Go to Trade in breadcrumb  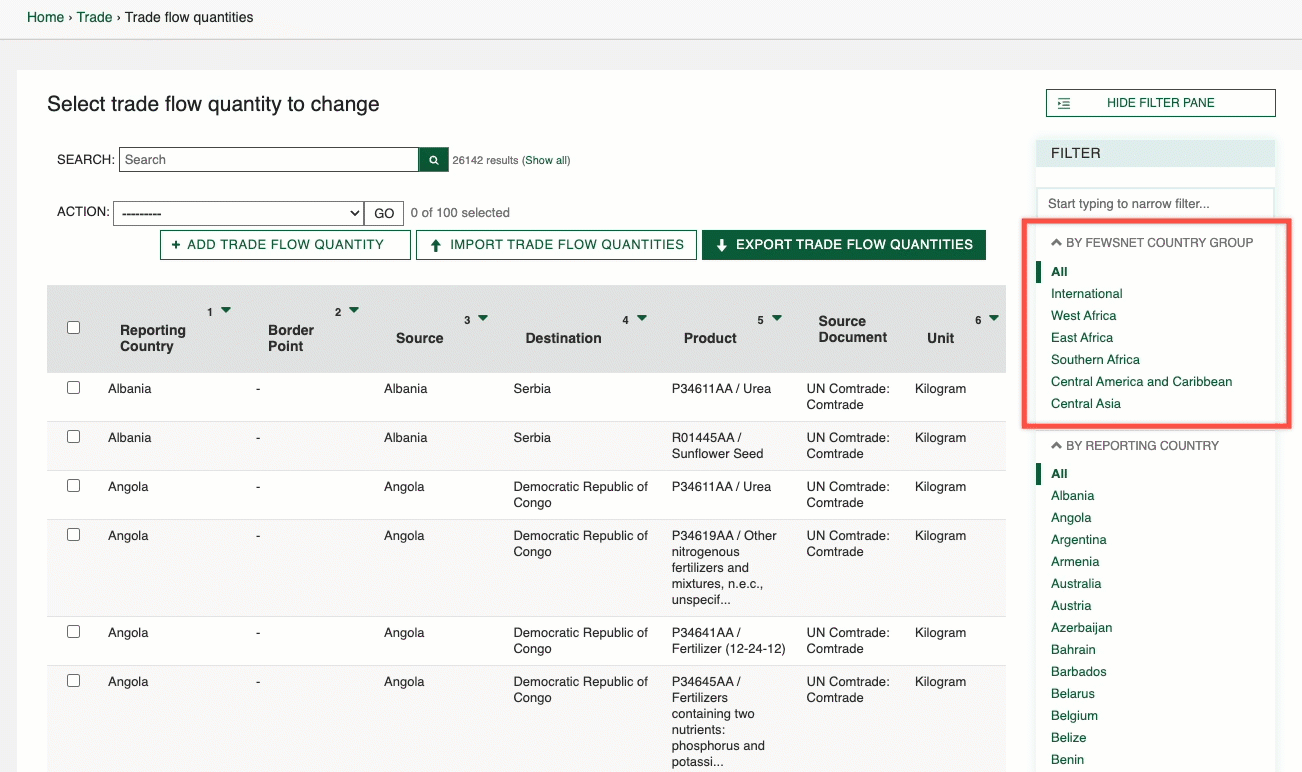point(94,17)
